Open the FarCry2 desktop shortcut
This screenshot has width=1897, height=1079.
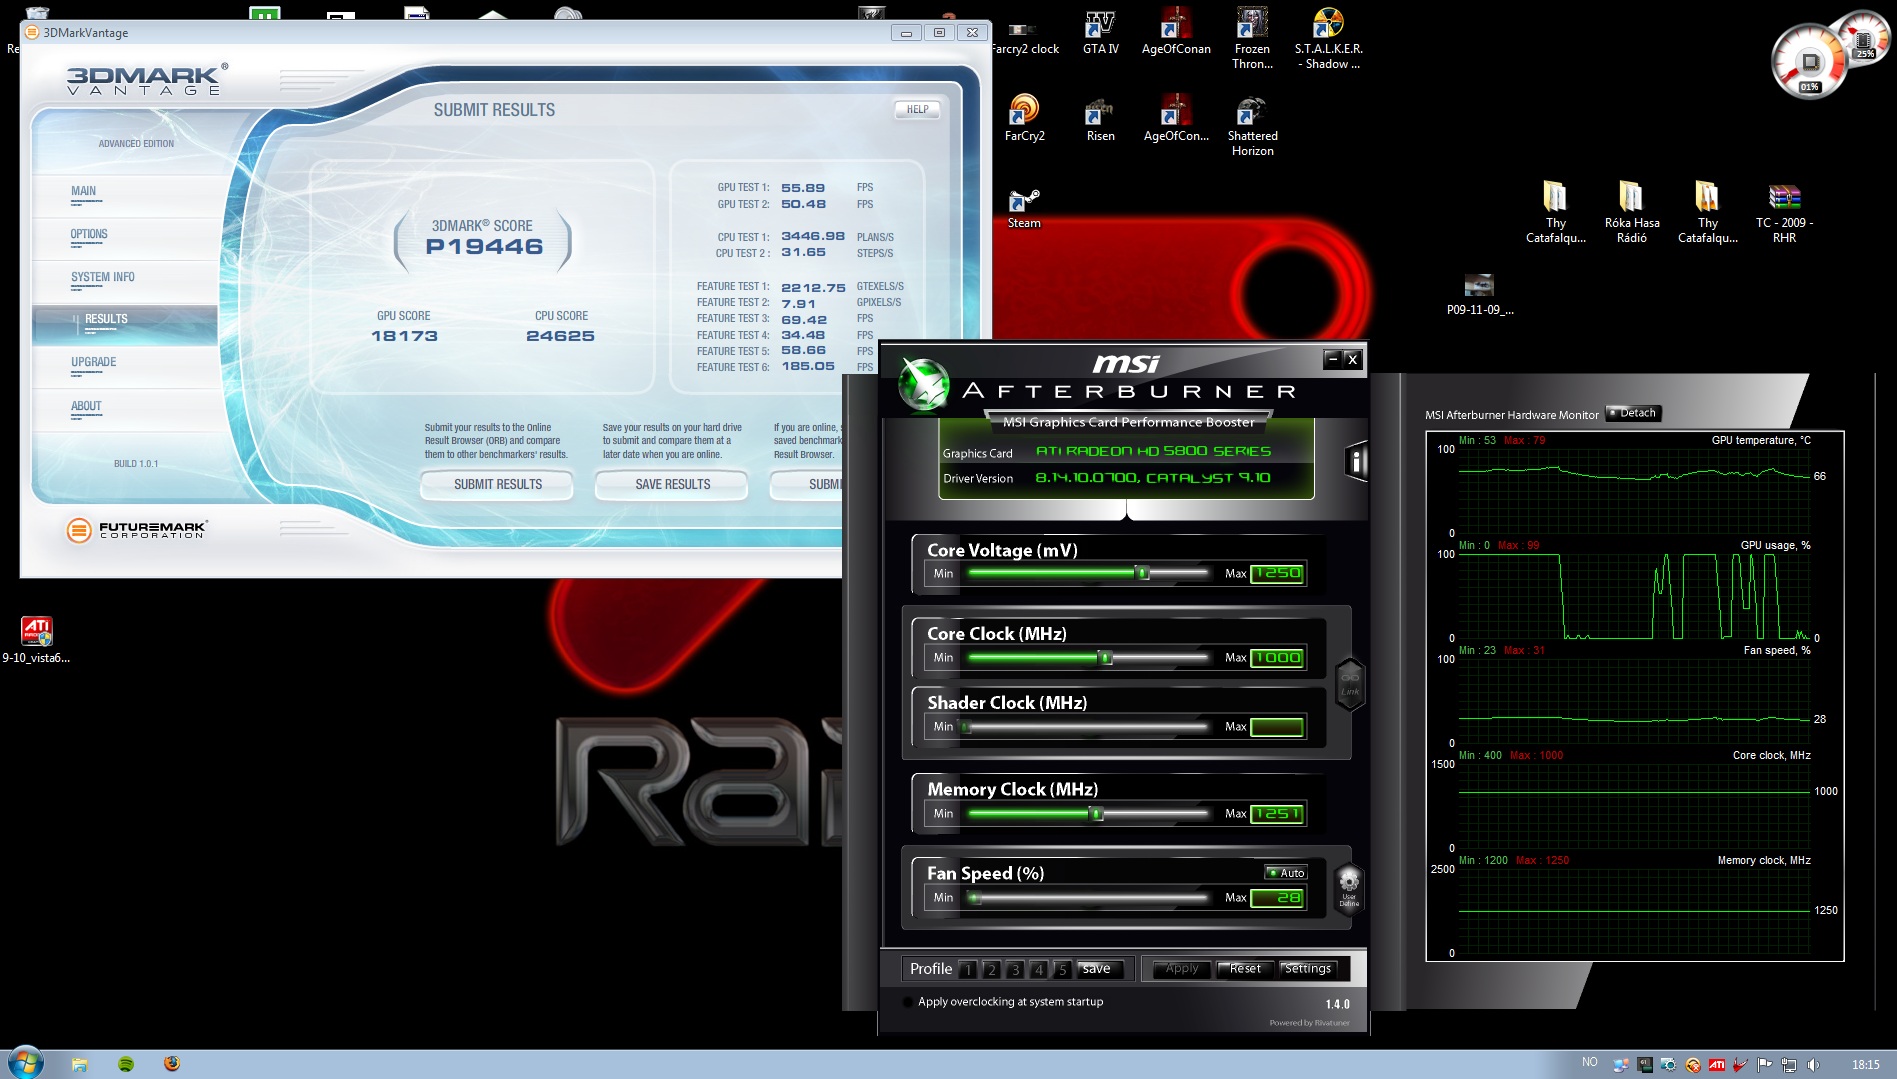click(x=1024, y=118)
